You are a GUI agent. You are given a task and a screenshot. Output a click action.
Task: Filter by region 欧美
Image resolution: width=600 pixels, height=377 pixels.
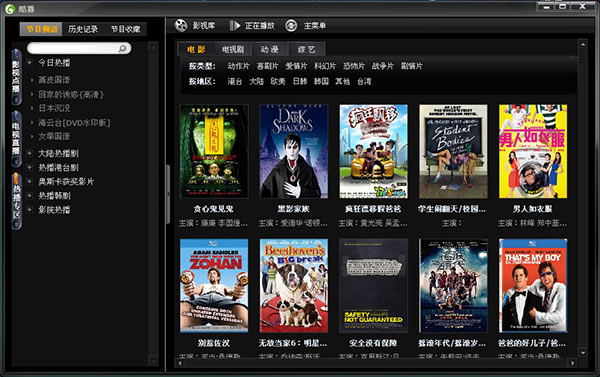click(x=278, y=81)
